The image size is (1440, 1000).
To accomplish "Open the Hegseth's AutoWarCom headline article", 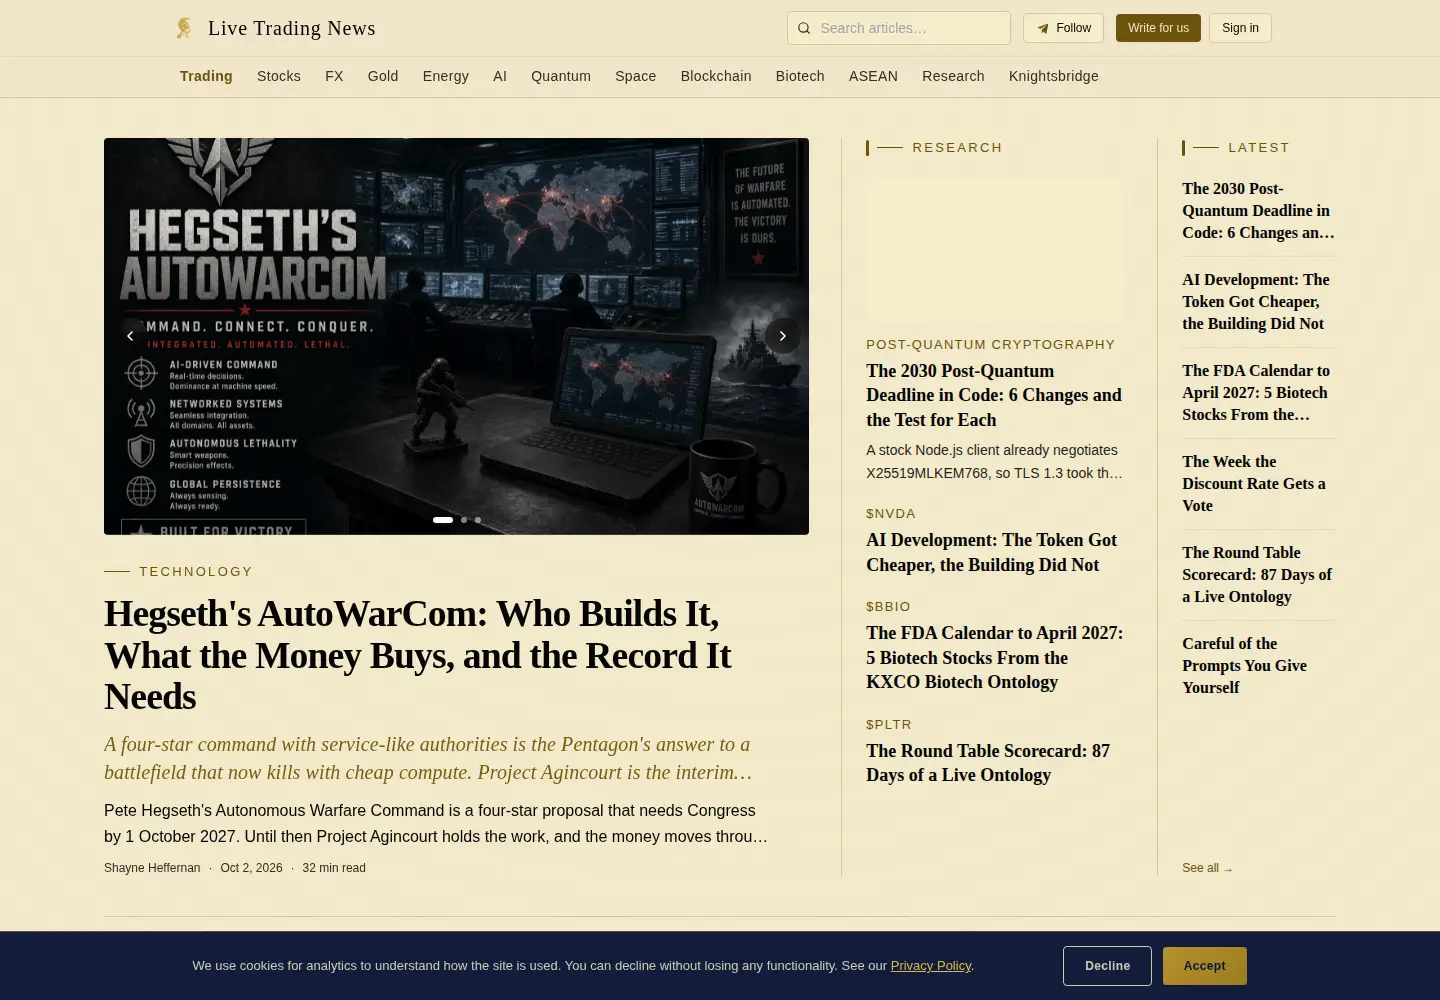I will [x=418, y=655].
